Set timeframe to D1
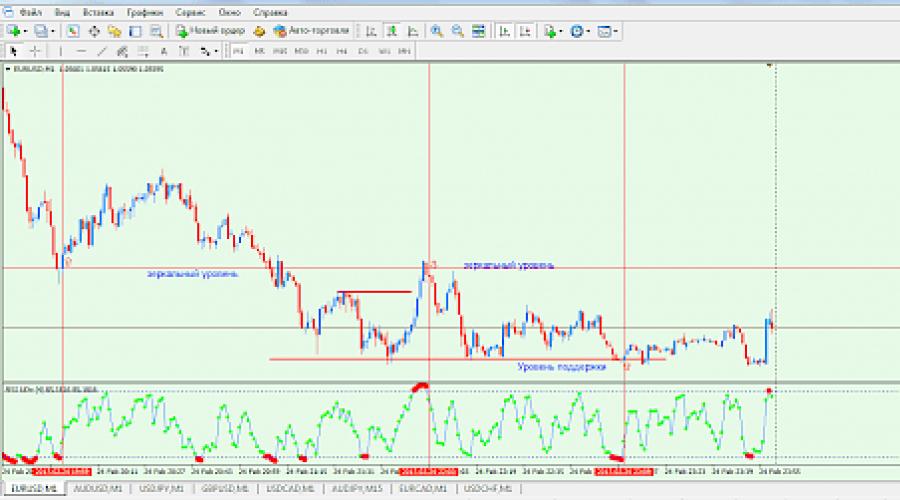900x500 pixels. coord(363,51)
